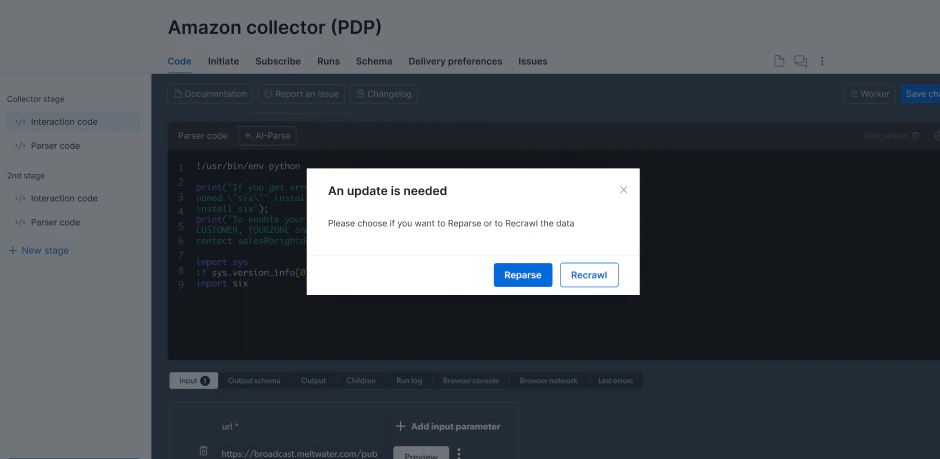The image size is (940, 459).
Task: Open the Documentation button
Action: [x=210, y=94]
